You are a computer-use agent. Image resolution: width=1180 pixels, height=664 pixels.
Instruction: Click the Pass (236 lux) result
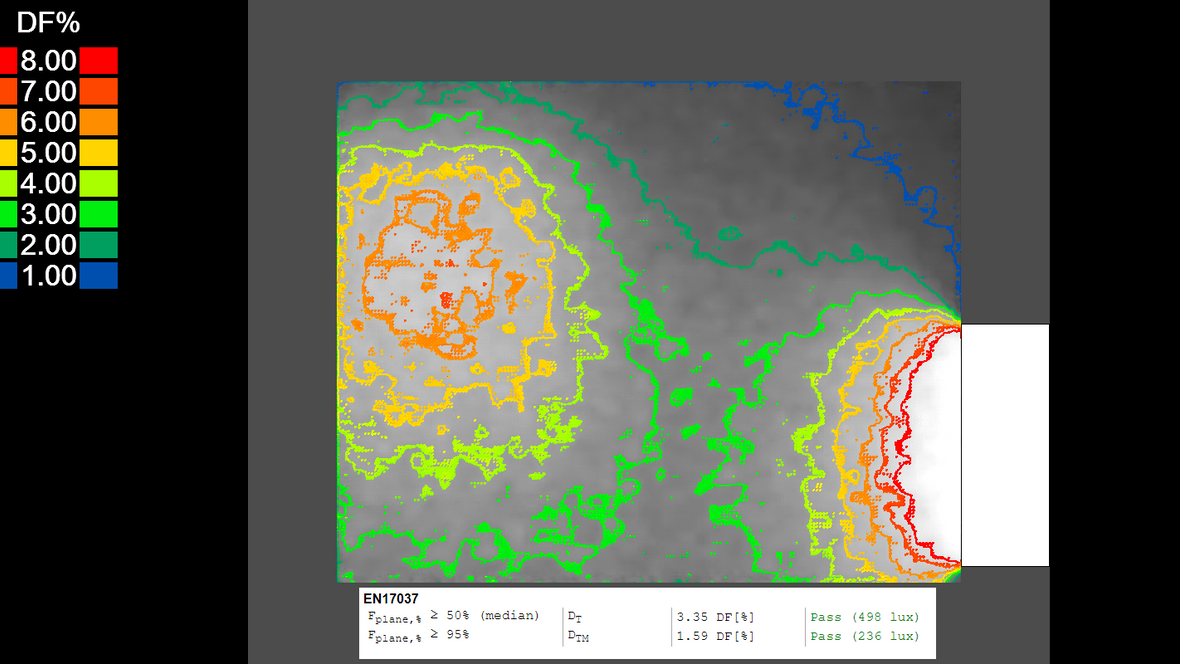click(x=864, y=636)
